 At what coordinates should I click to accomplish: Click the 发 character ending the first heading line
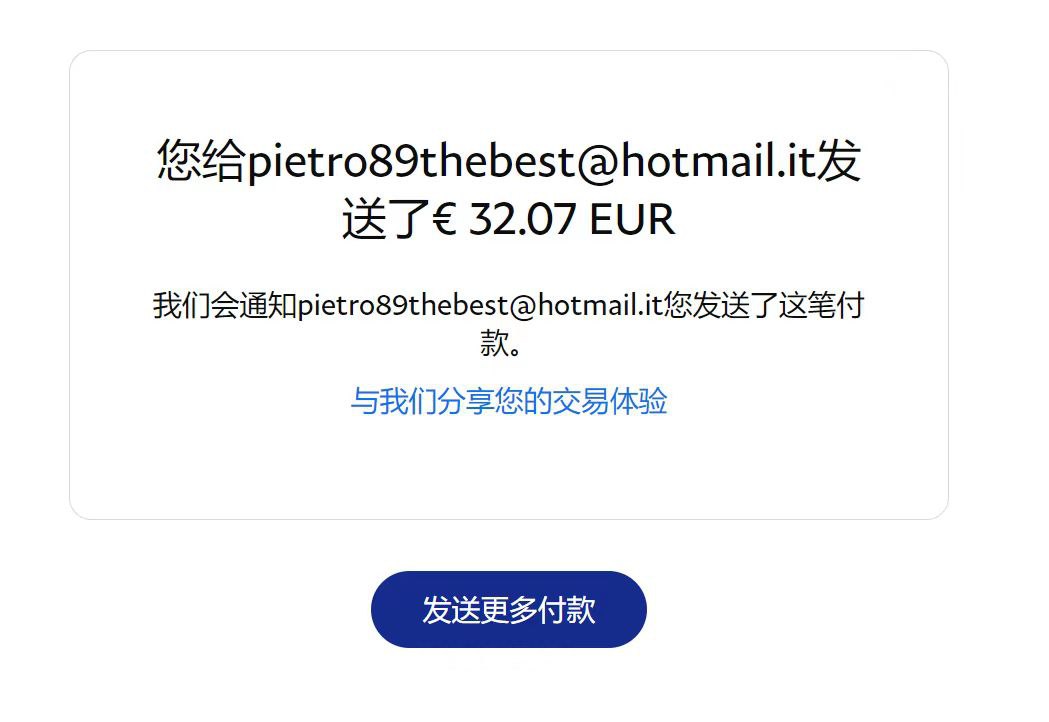click(x=838, y=161)
